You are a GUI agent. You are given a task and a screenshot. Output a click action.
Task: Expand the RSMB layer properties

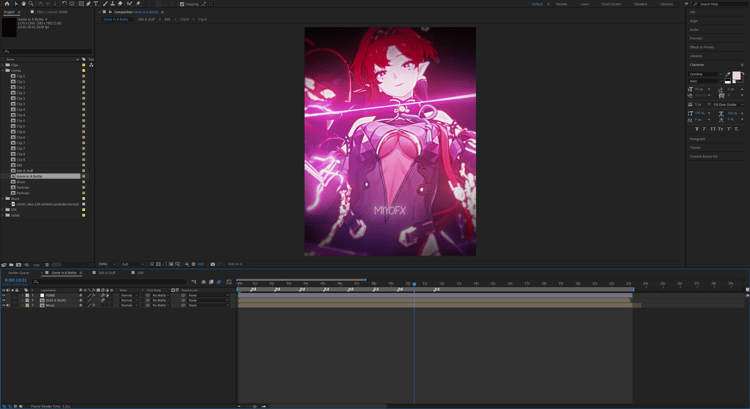tap(22, 295)
